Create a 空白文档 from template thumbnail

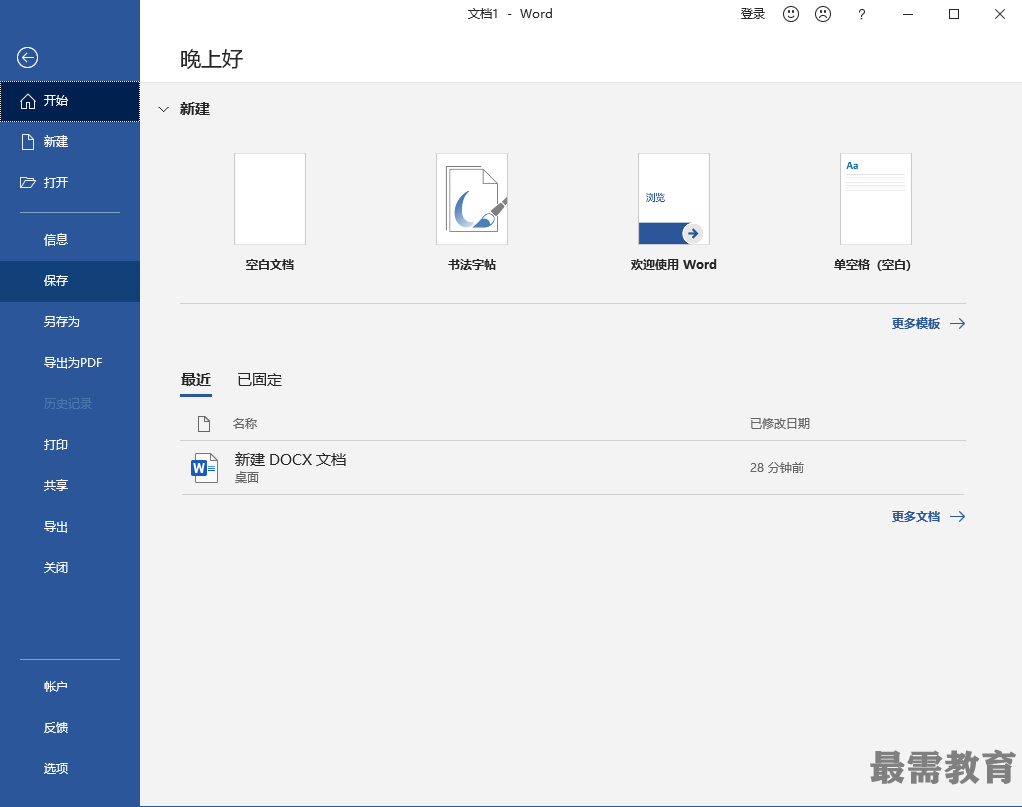pyautogui.click(x=270, y=199)
